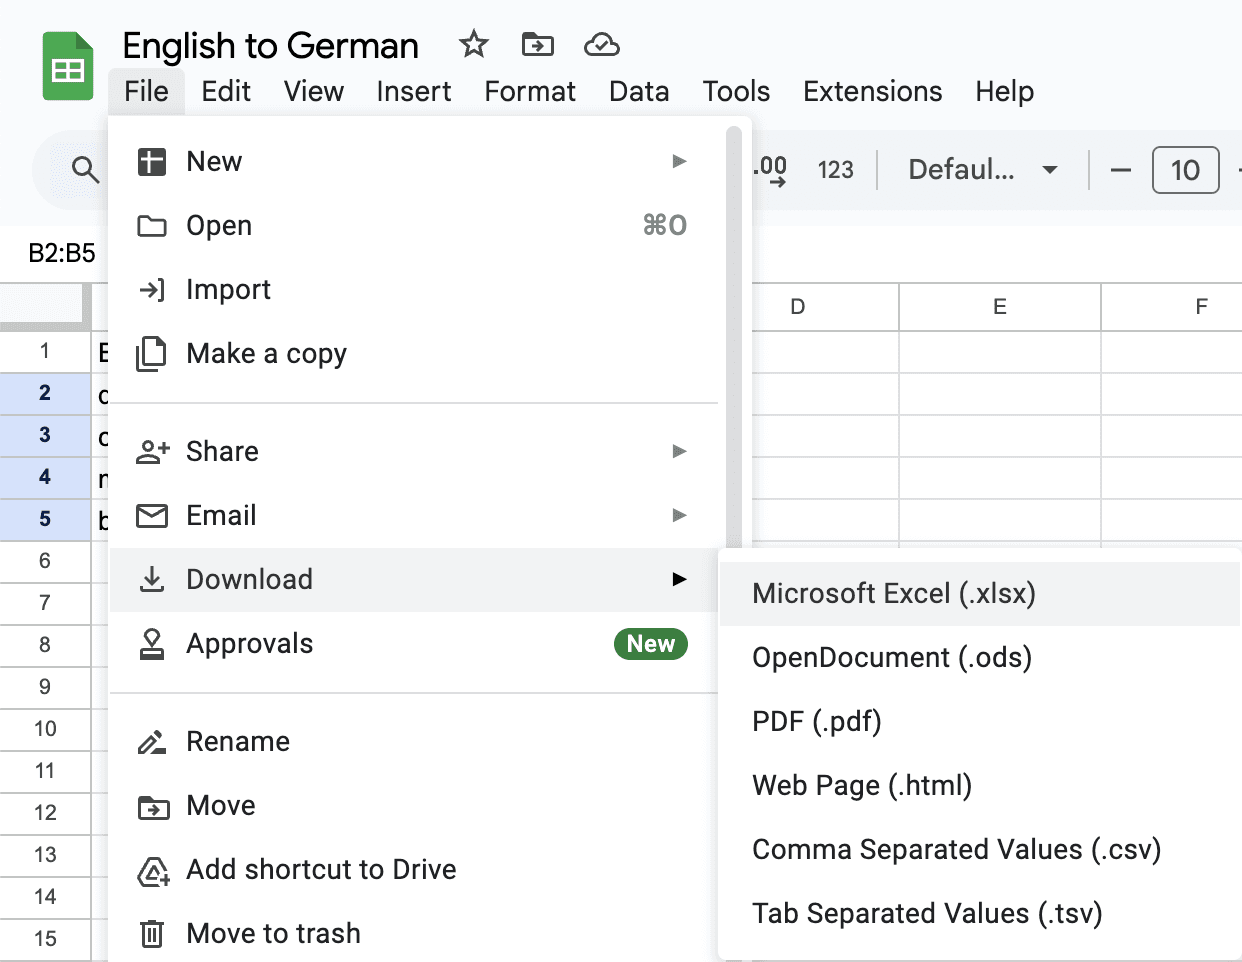
Task: Open the cloud document status icon
Action: [x=601, y=45]
